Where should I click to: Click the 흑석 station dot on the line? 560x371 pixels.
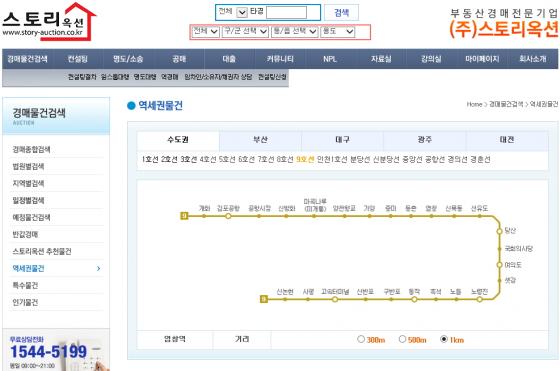point(436,299)
